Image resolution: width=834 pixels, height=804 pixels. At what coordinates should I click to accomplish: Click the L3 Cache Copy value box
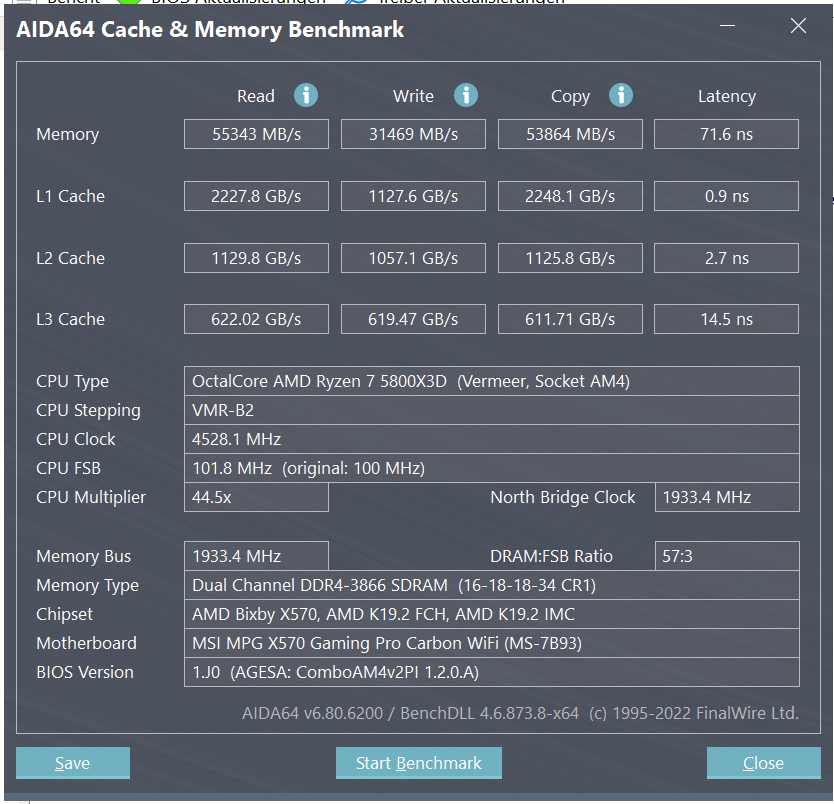click(x=570, y=319)
